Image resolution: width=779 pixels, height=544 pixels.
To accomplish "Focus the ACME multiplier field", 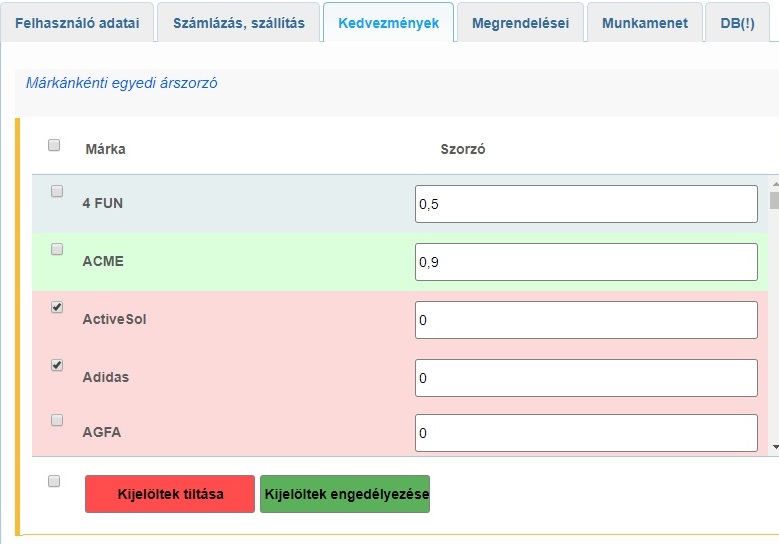I will click(x=586, y=262).
